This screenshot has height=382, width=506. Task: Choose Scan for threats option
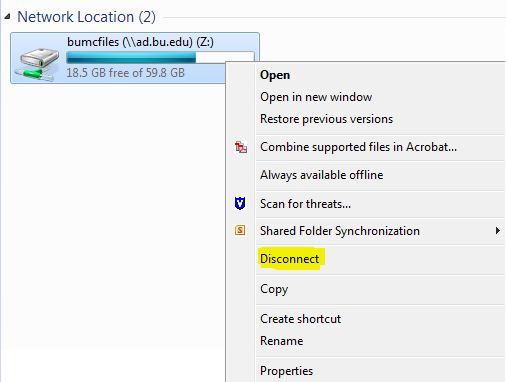(x=305, y=204)
